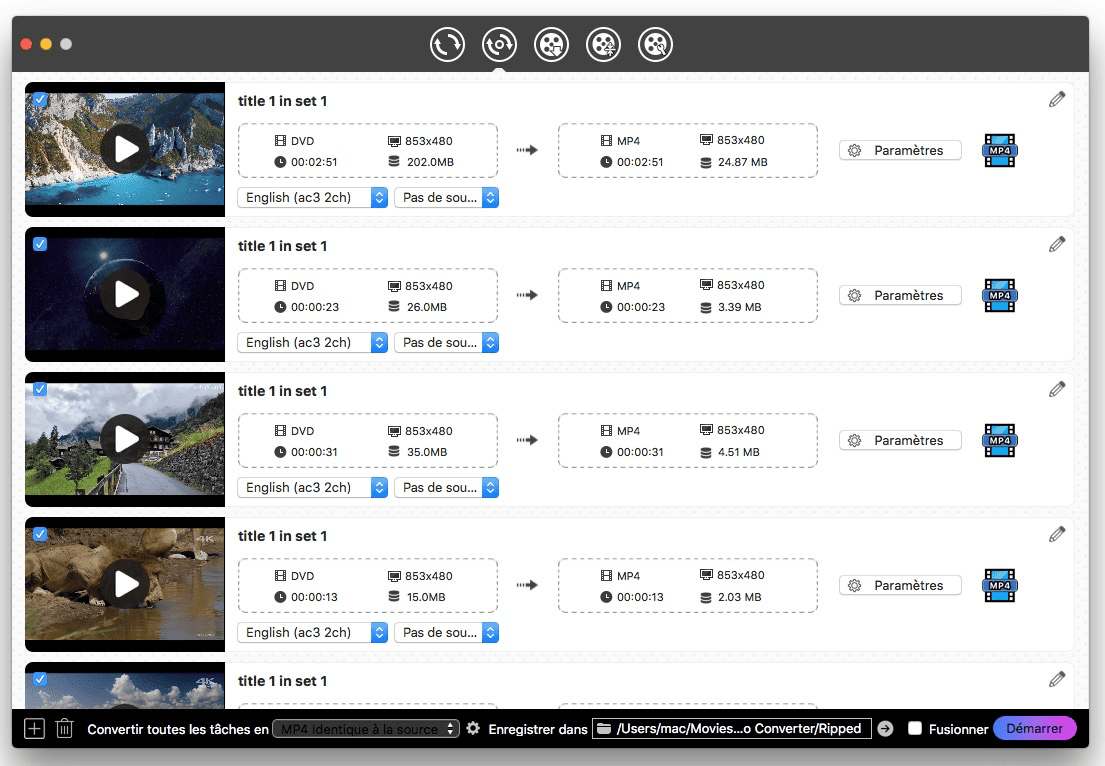
Task: Open the Pas de sou... subtitle dropdown for the 15.0MB video
Action: coord(446,633)
